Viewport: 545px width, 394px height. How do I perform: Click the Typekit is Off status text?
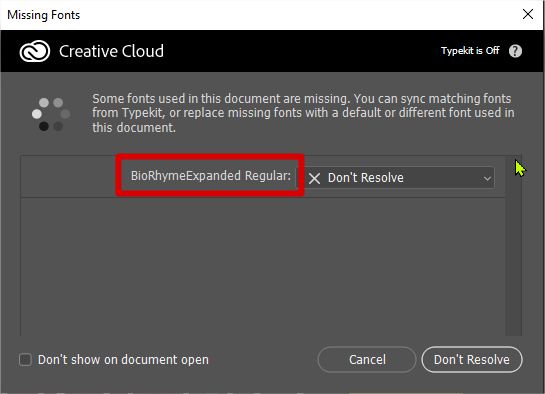point(470,51)
